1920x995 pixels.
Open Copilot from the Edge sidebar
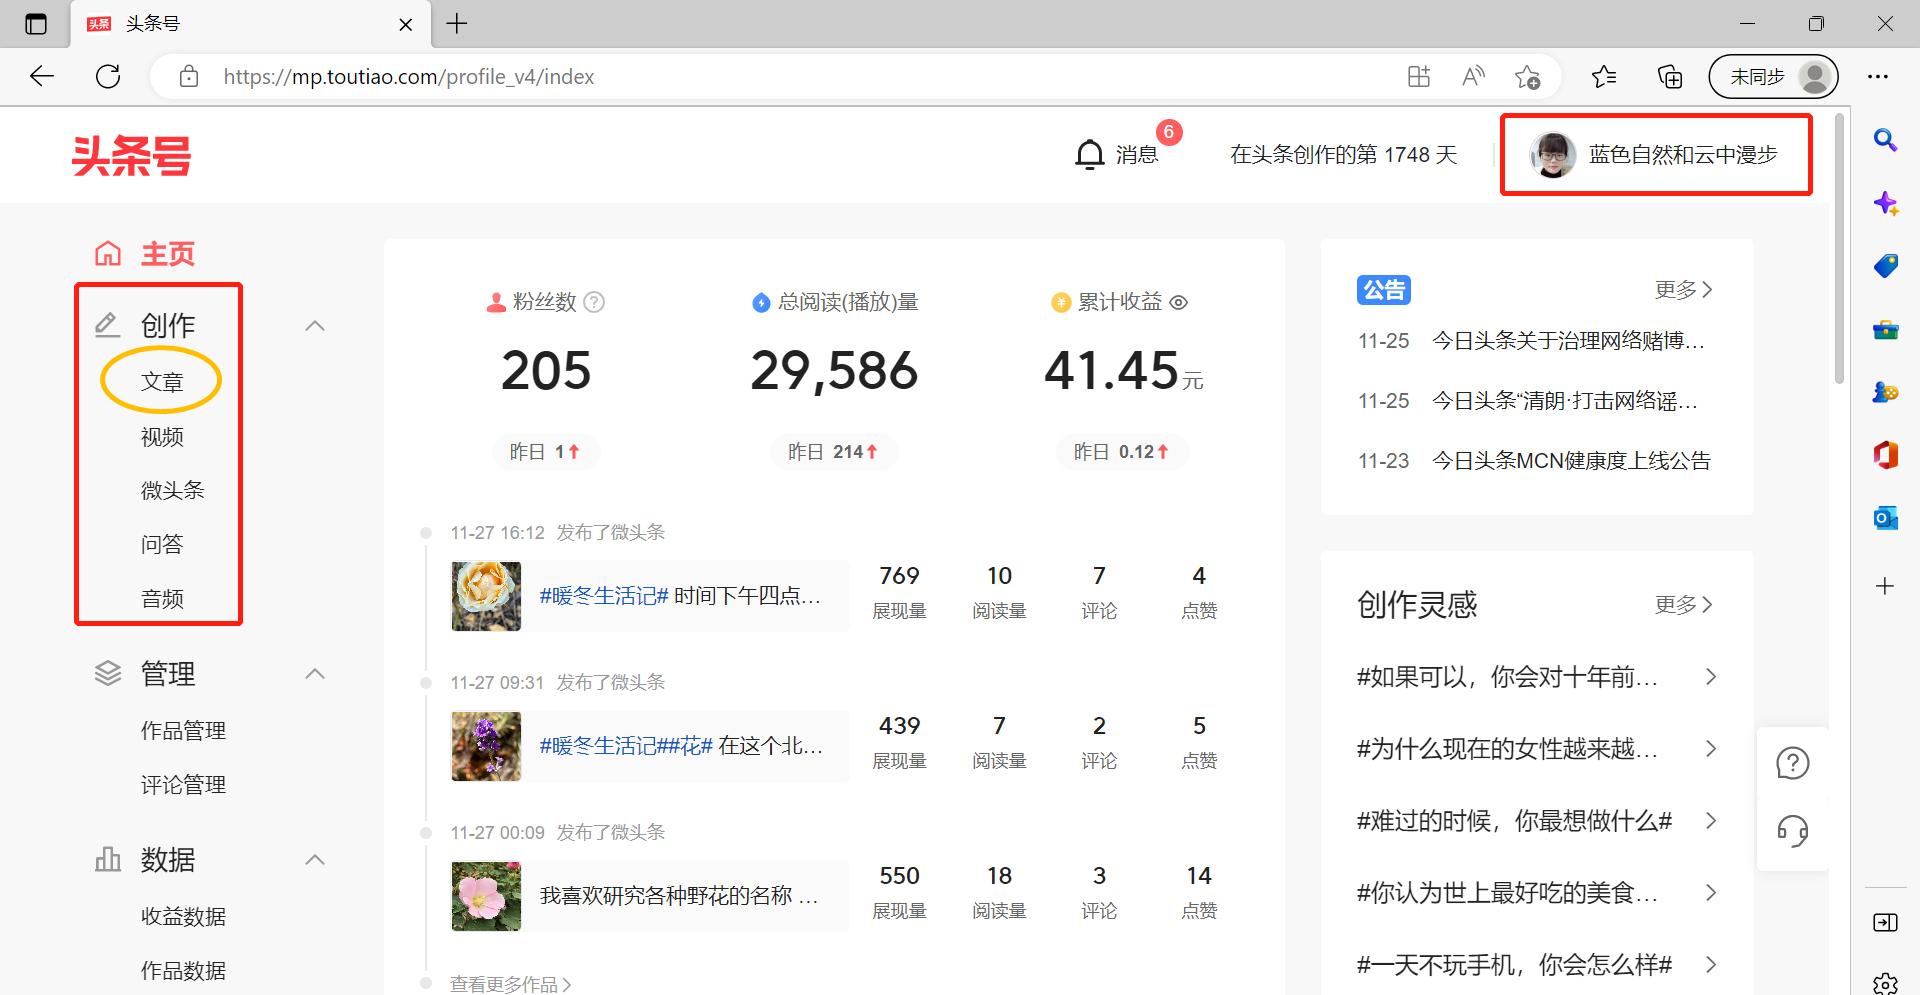tap(1886, 202)
